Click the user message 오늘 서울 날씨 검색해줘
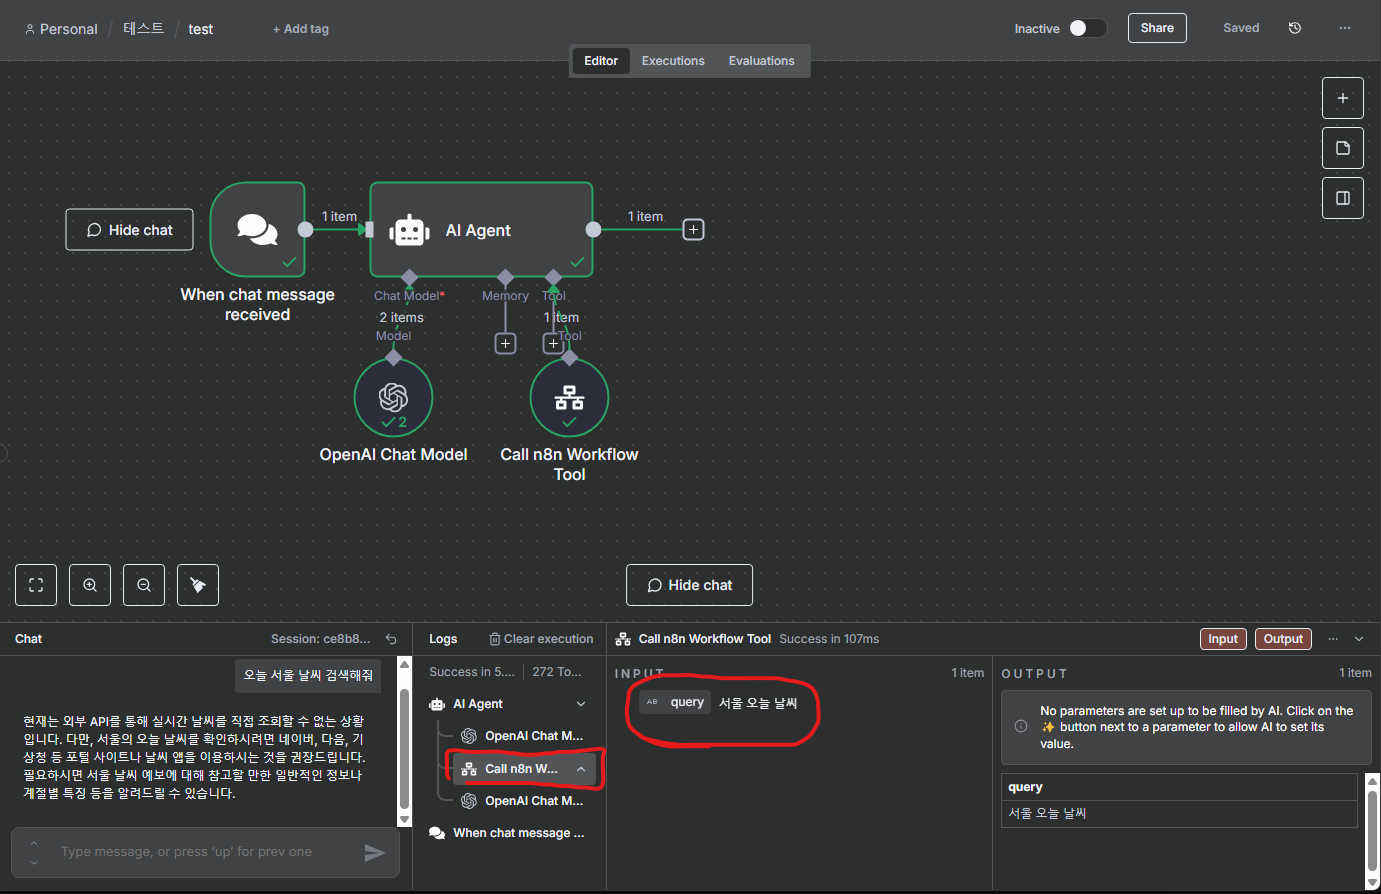Viewport: 1381px width, 894px height. tap(308, 676)
